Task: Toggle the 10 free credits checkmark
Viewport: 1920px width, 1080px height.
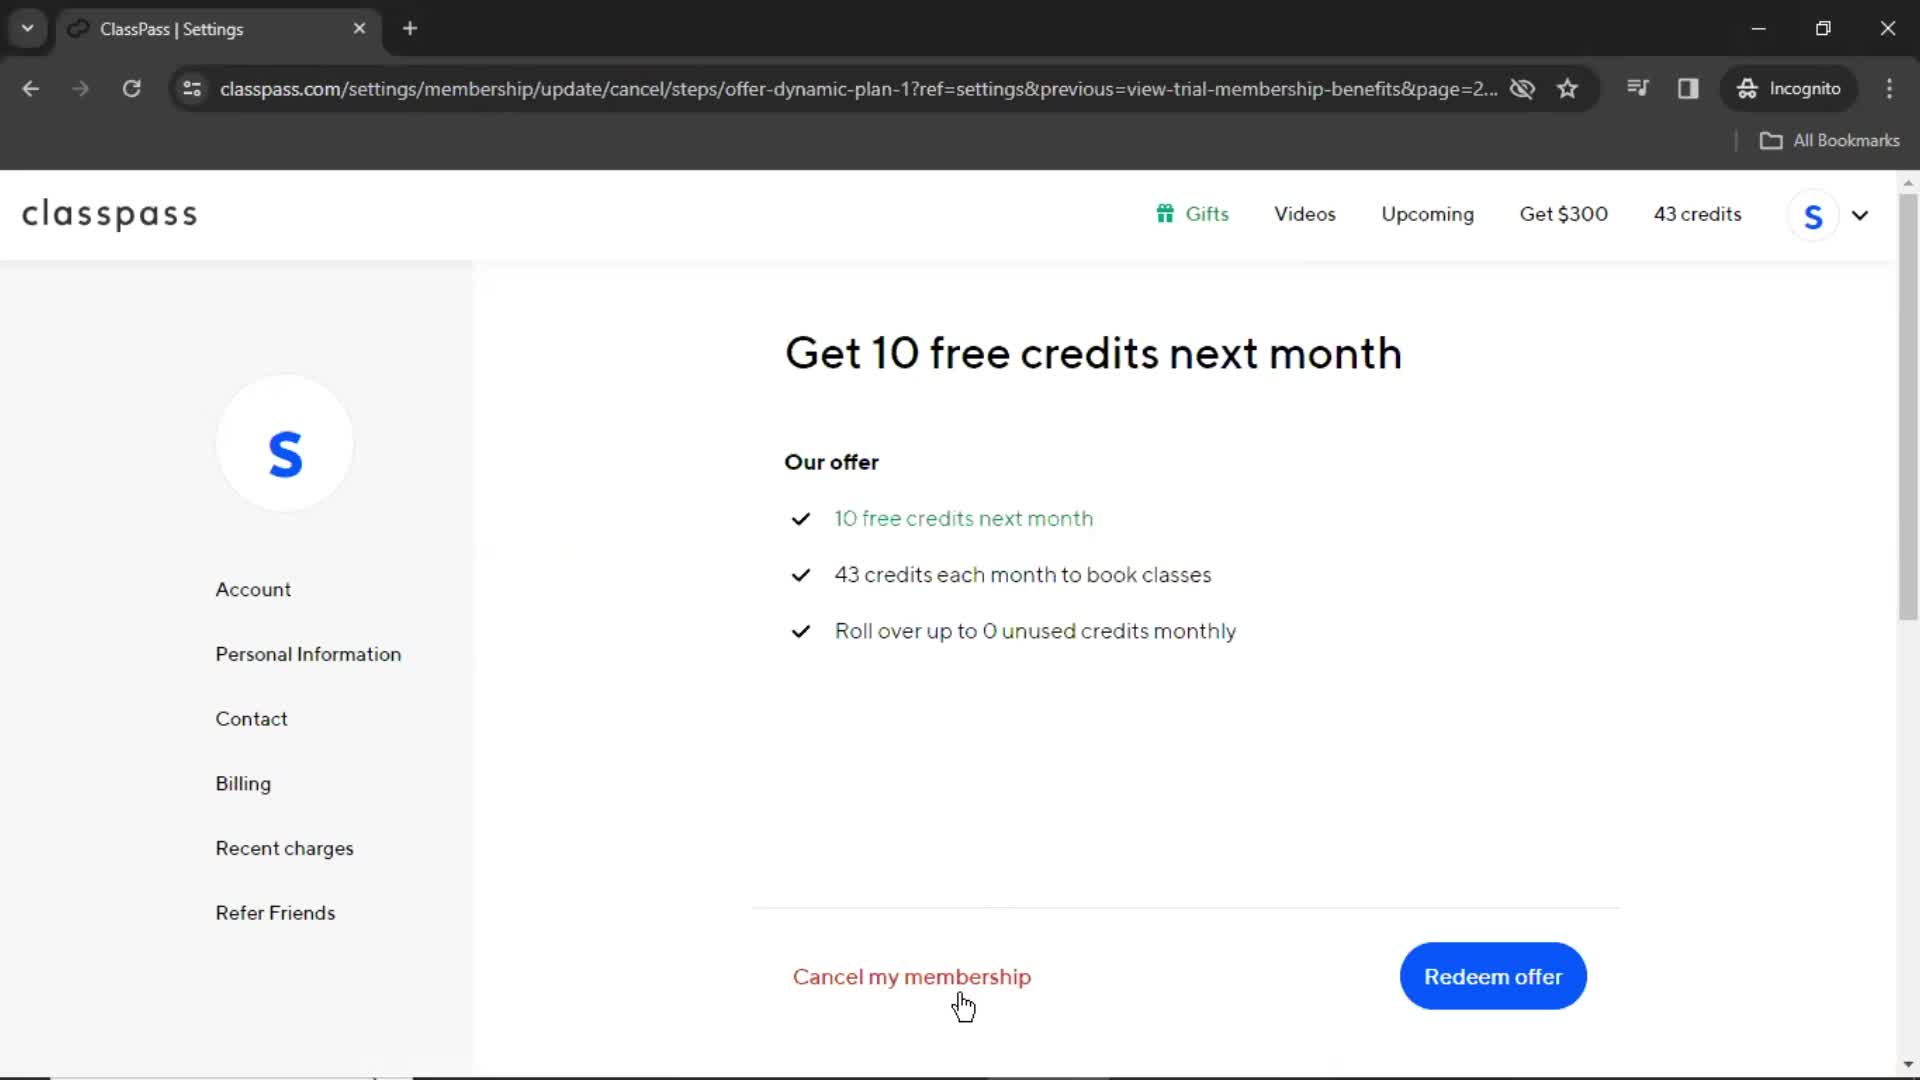Action: click(x=800, y=518)
